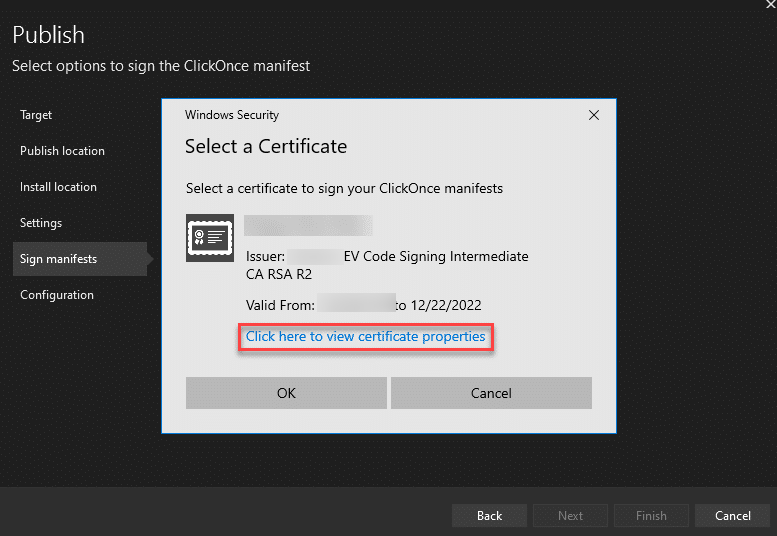This screenshot has height=536, width=777.
Task: Click here to view certificate properties
Action: tap(366, 336)
